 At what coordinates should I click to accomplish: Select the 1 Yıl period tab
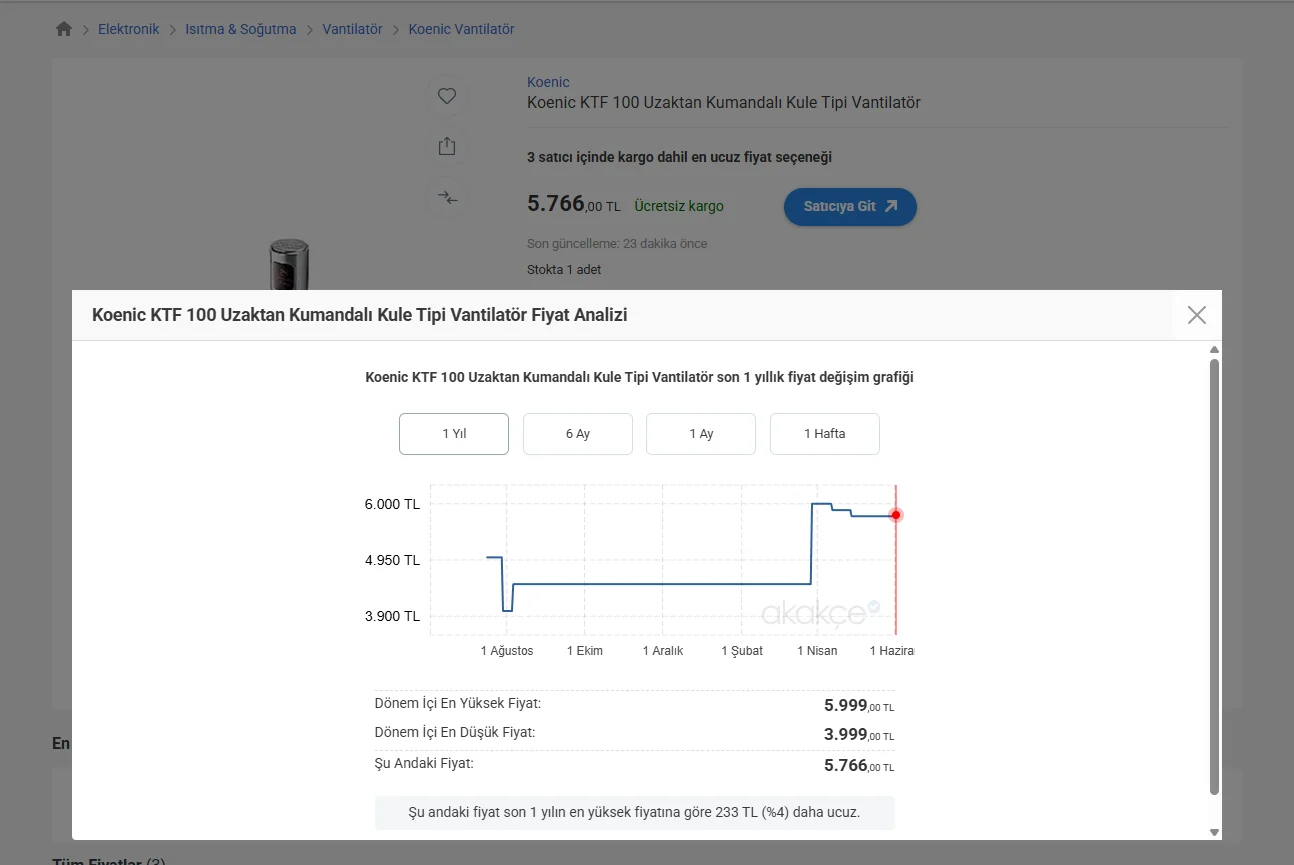[454, 434]
